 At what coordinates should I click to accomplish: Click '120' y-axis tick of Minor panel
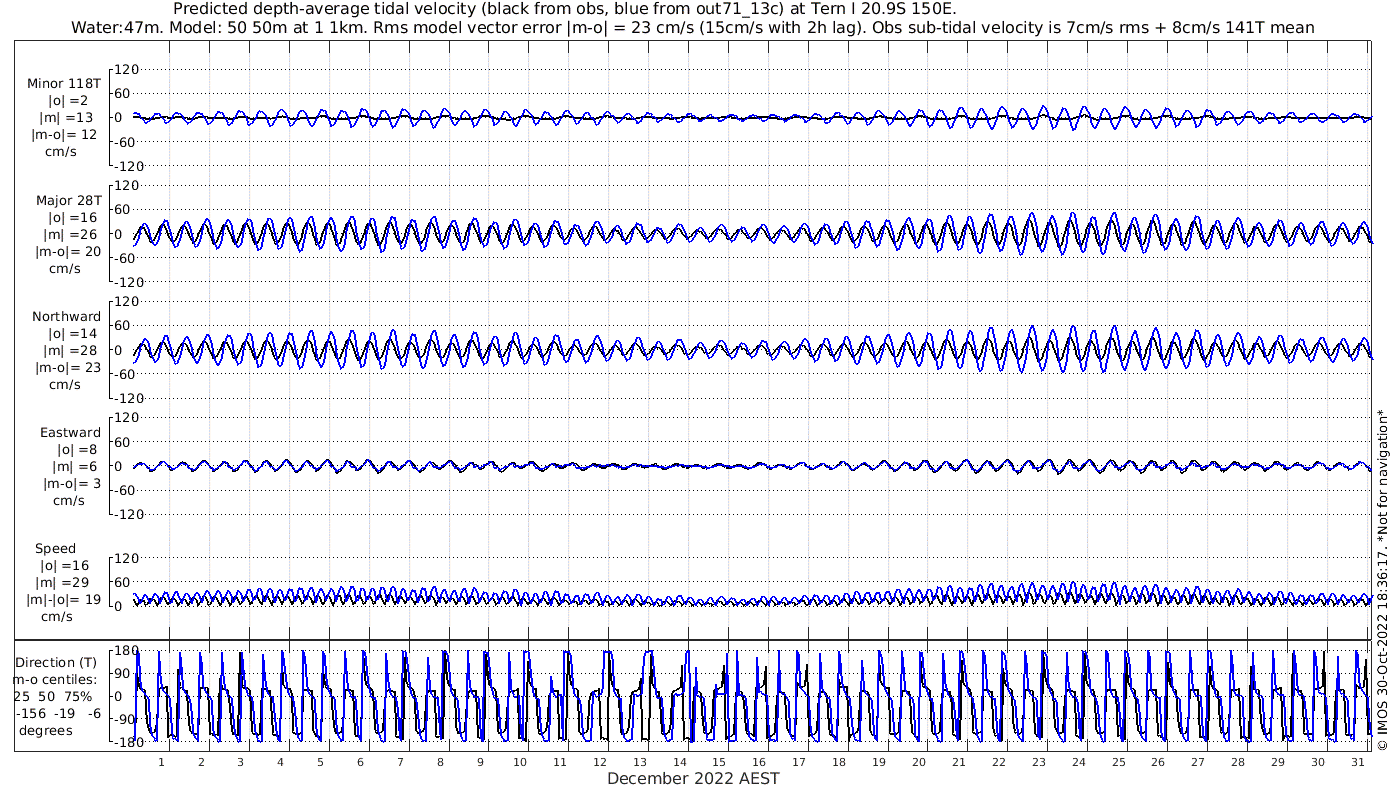coord(125,70)
